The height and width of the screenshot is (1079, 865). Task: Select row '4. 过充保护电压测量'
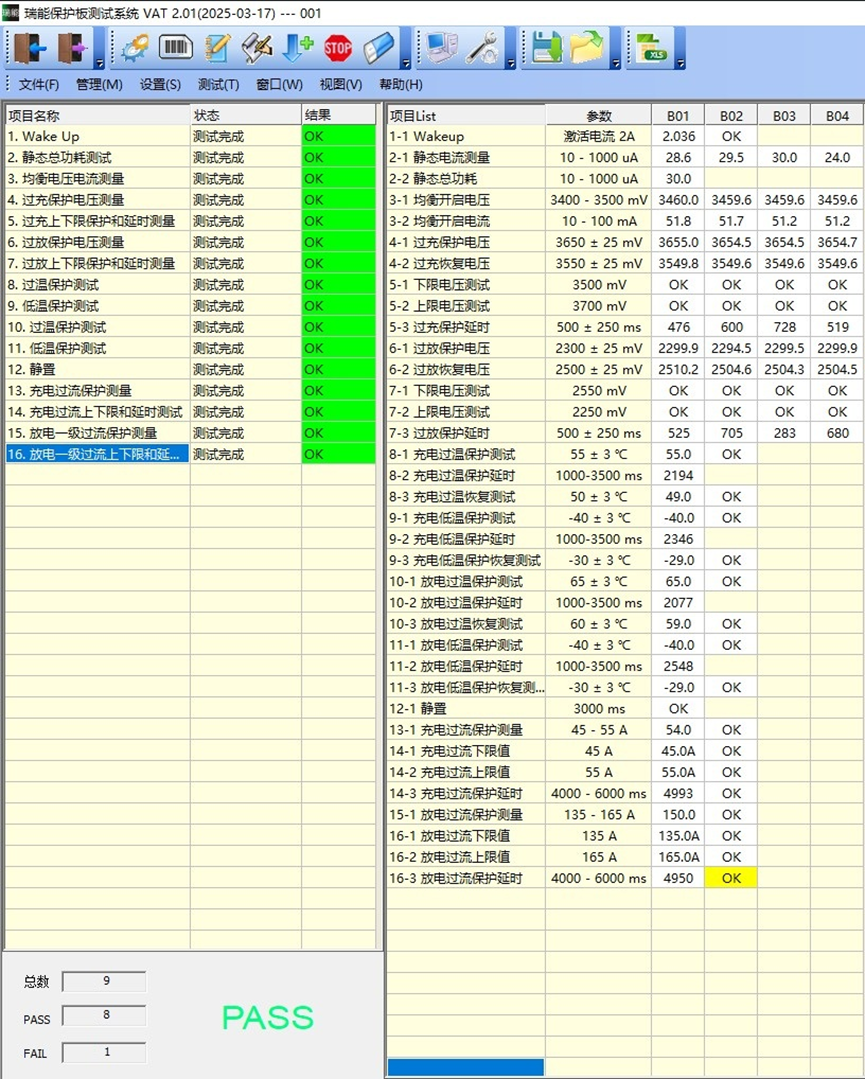(x=98, y=200)
